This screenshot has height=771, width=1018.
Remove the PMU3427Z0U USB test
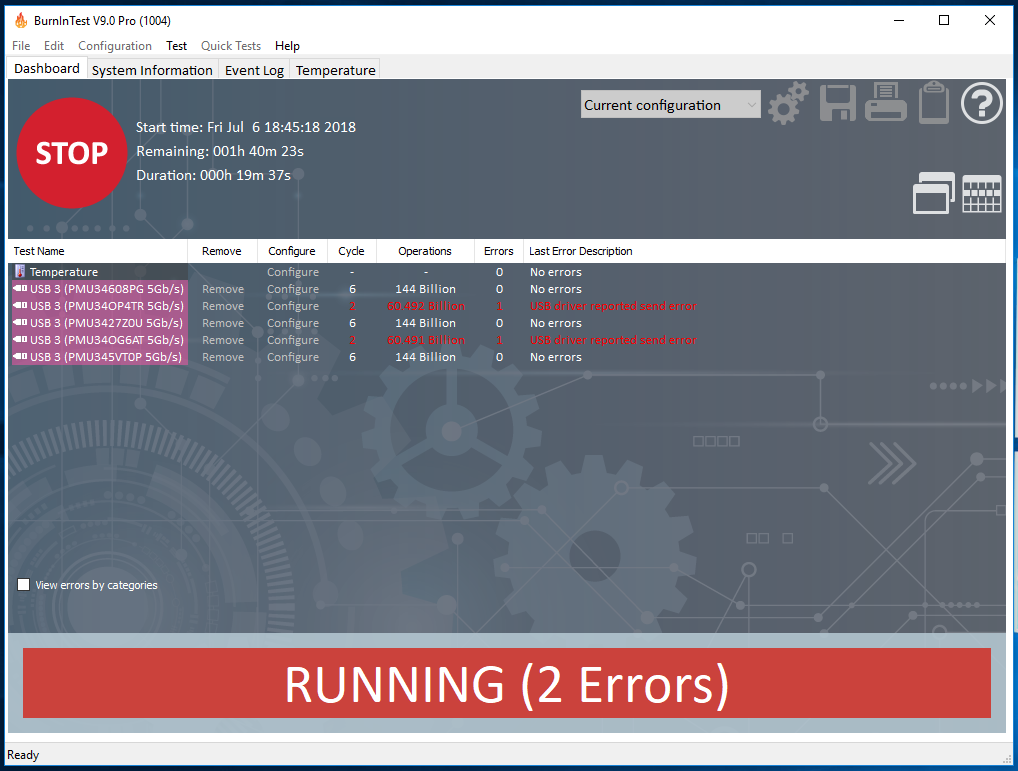223,323
